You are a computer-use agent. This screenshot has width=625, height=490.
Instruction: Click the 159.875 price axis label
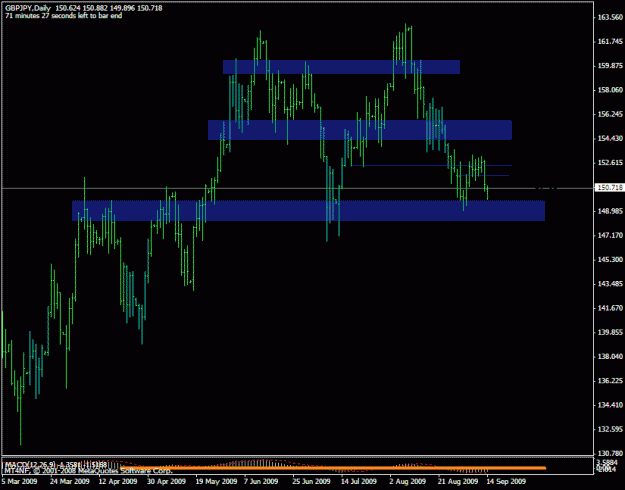pyautogui.click(x=610, y=66)
